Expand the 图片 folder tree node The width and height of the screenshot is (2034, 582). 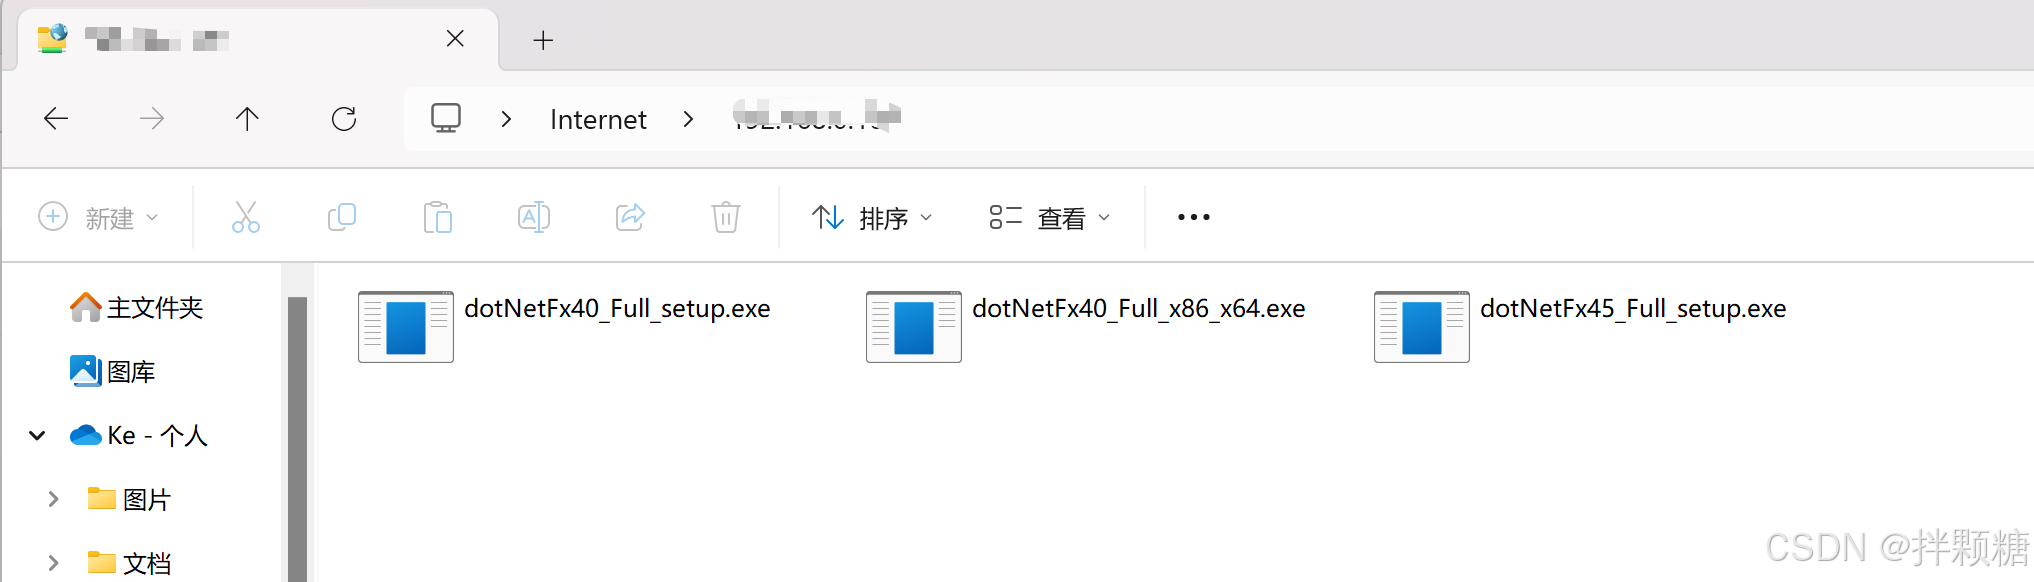coord(53,499)
